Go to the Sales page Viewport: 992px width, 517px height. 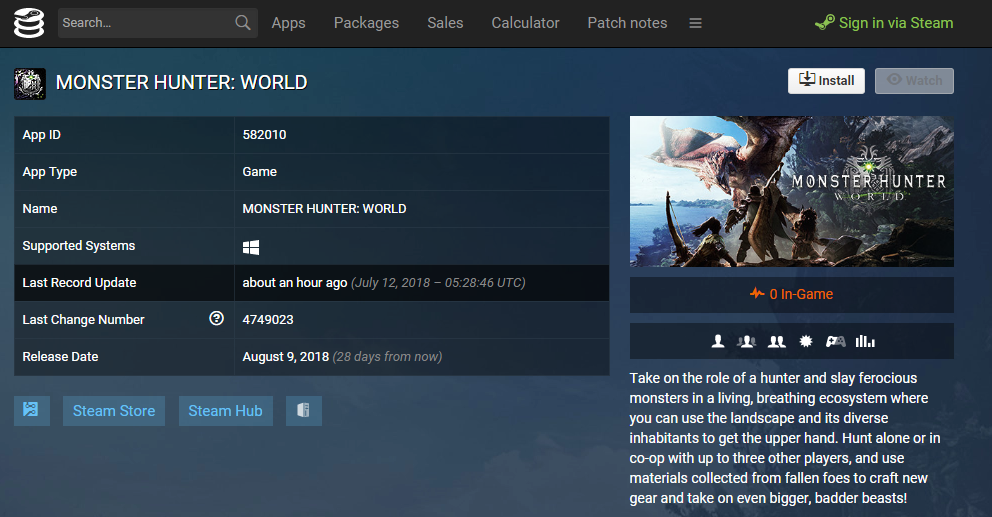tap(445, 23)
